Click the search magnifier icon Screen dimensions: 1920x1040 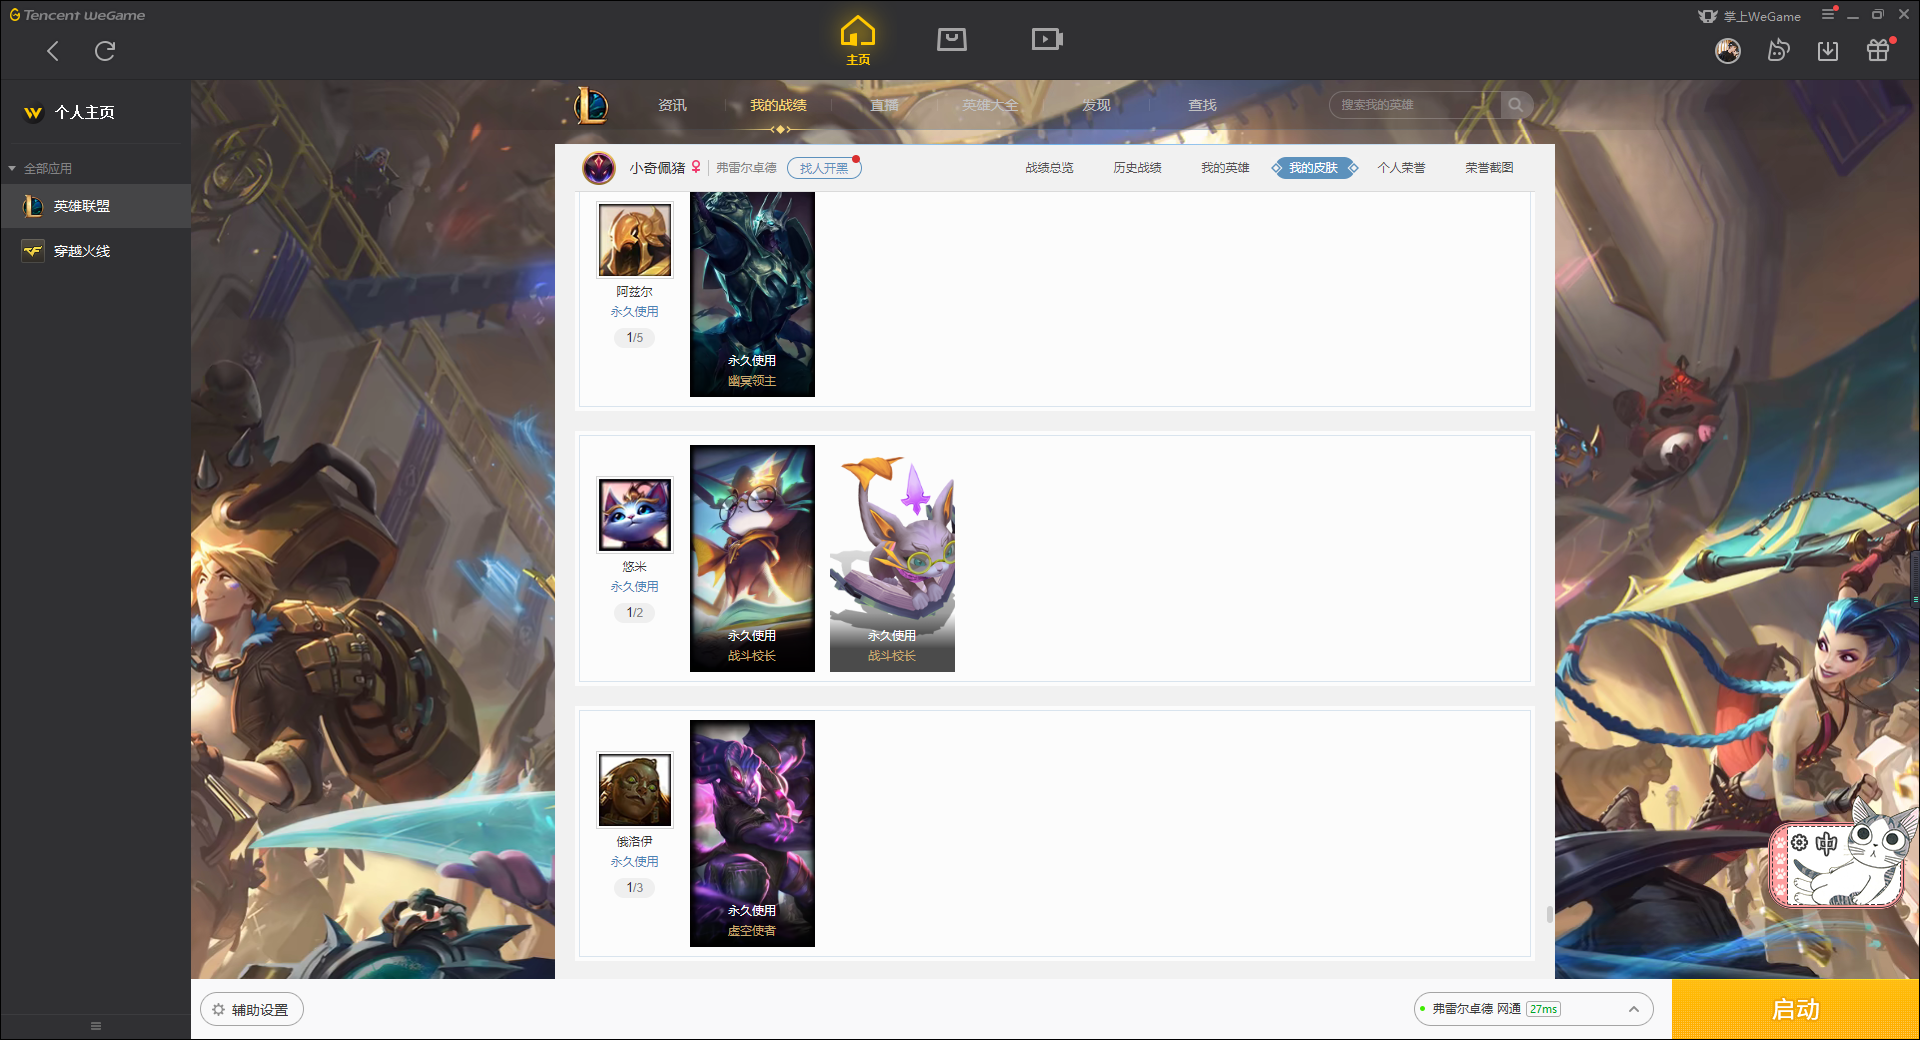click(1516, 105)
